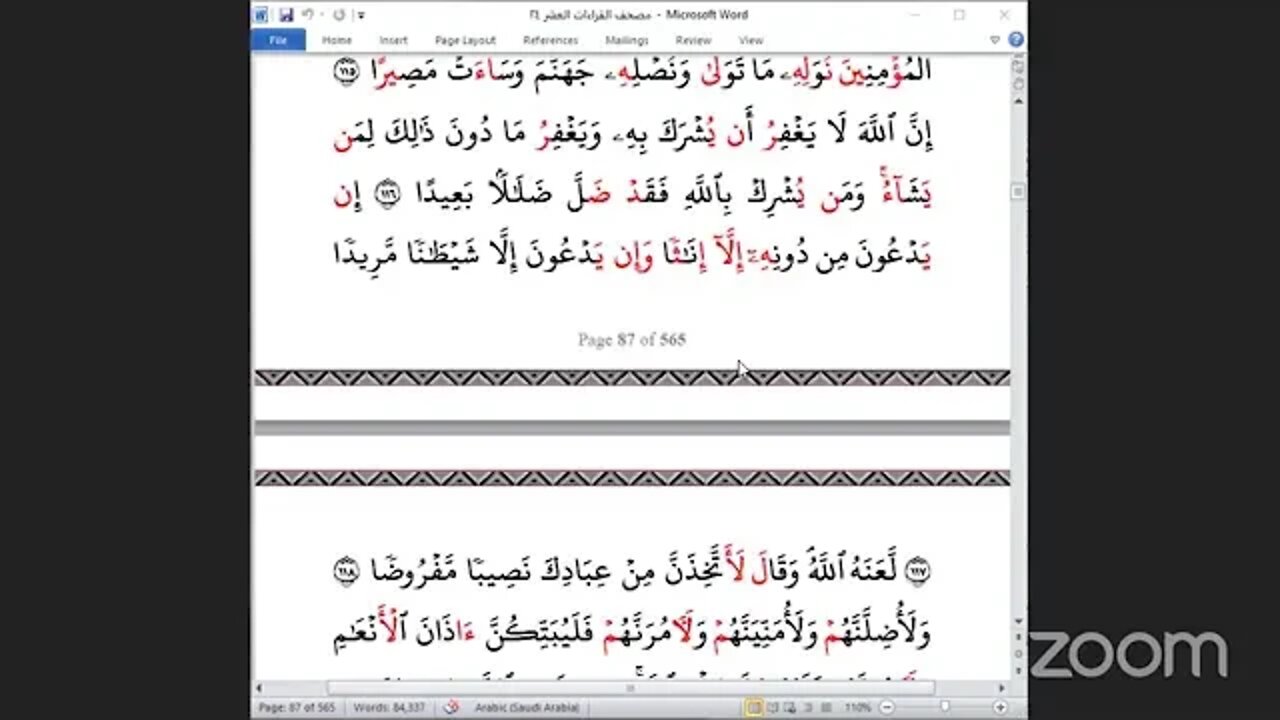The width and height of the screenshot is (1280, 720).
Task: Click the proofing errors status icon
Action: pyautogui.click(x=451, y=708)
